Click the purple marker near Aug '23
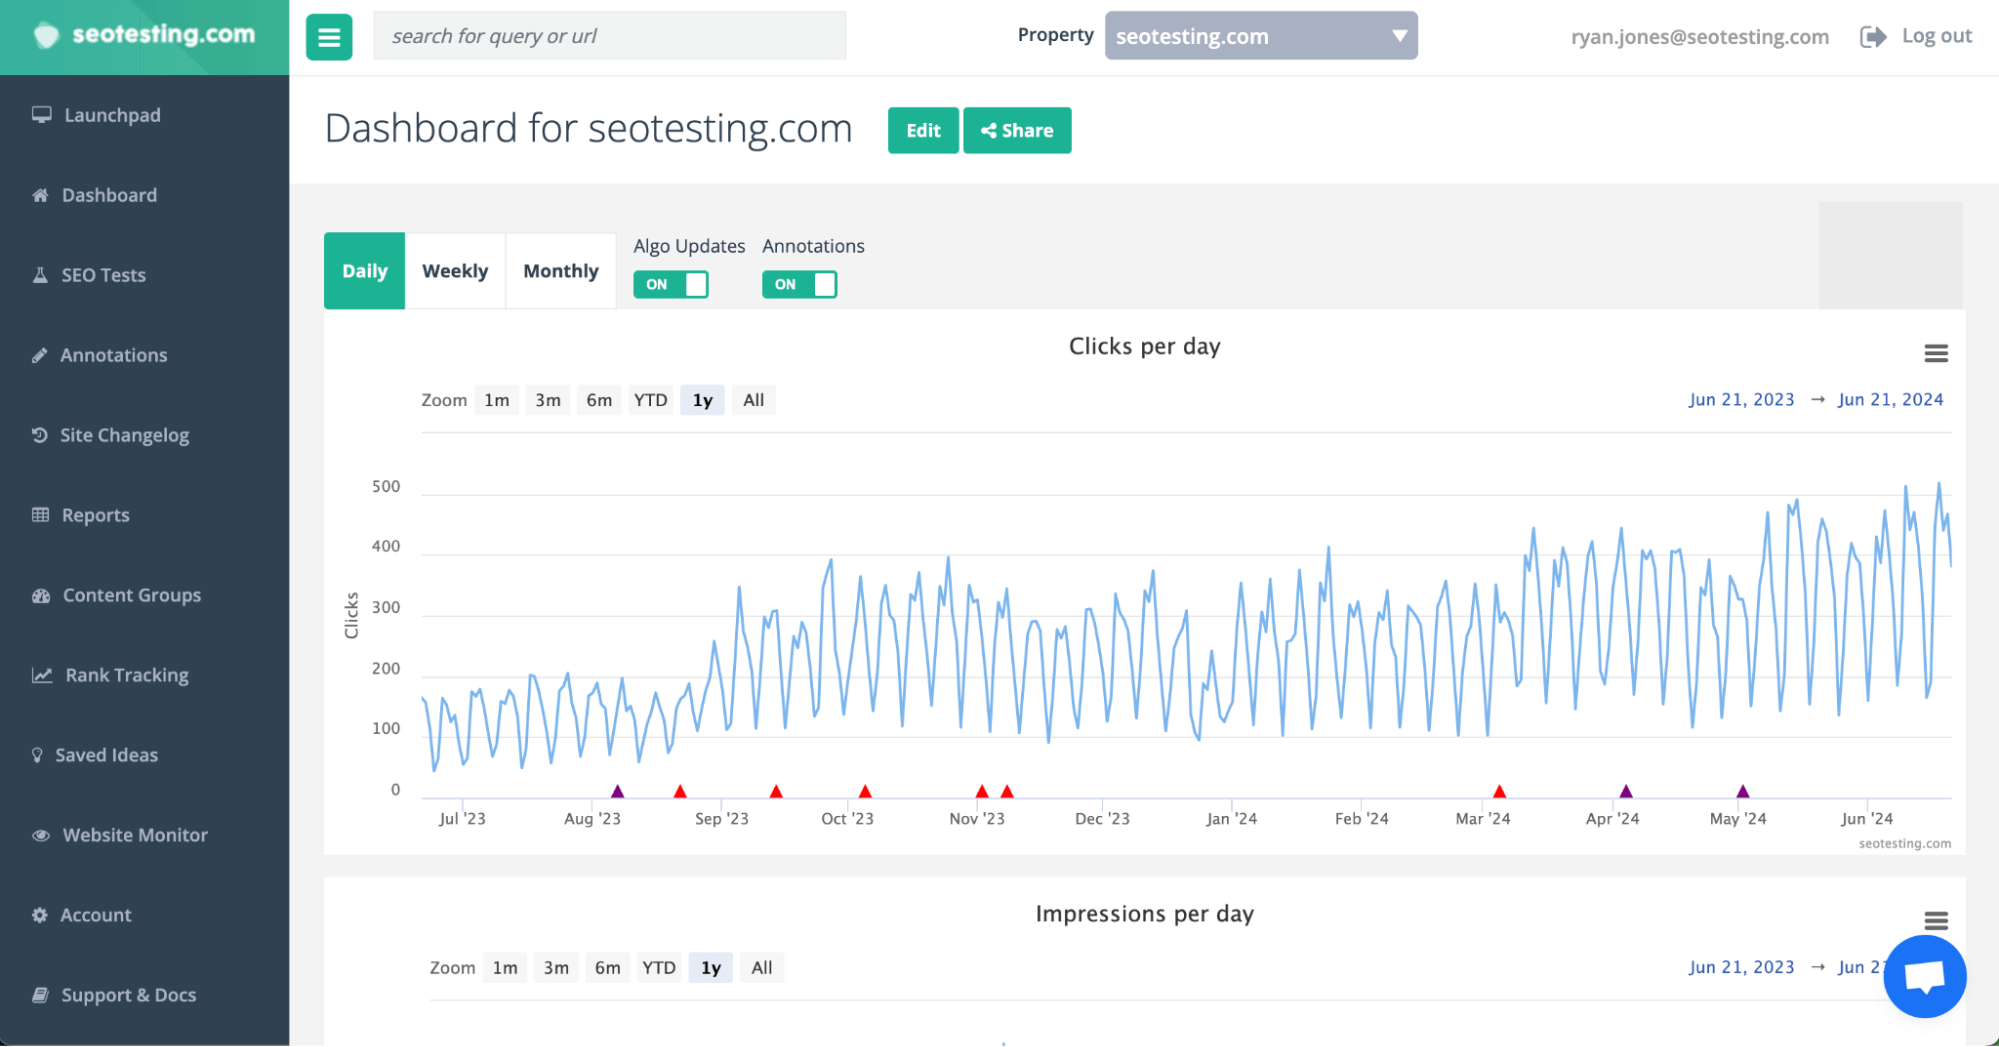The image size is (1999, 1047). pos(617,791)
